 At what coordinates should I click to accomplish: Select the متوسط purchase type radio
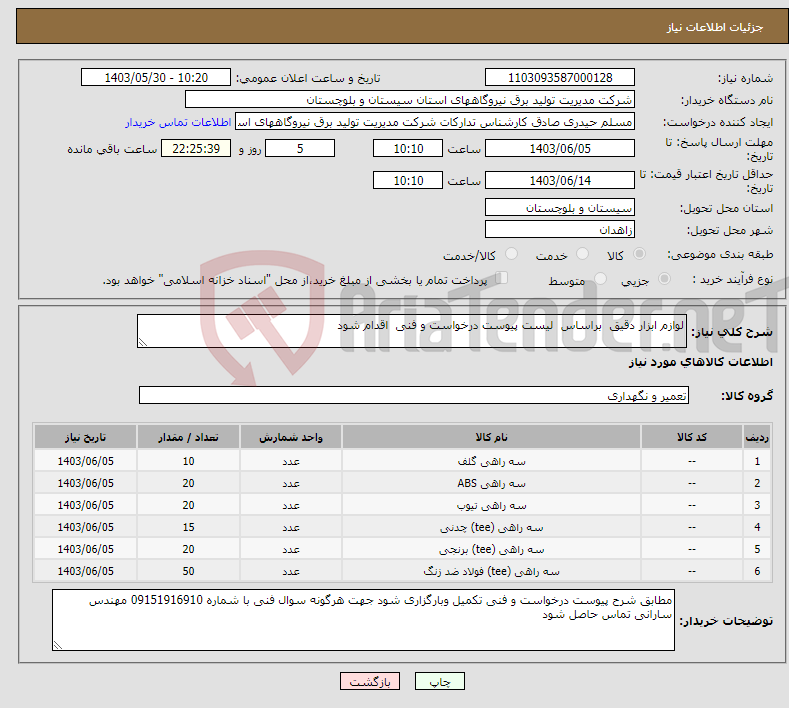point(600,279)
